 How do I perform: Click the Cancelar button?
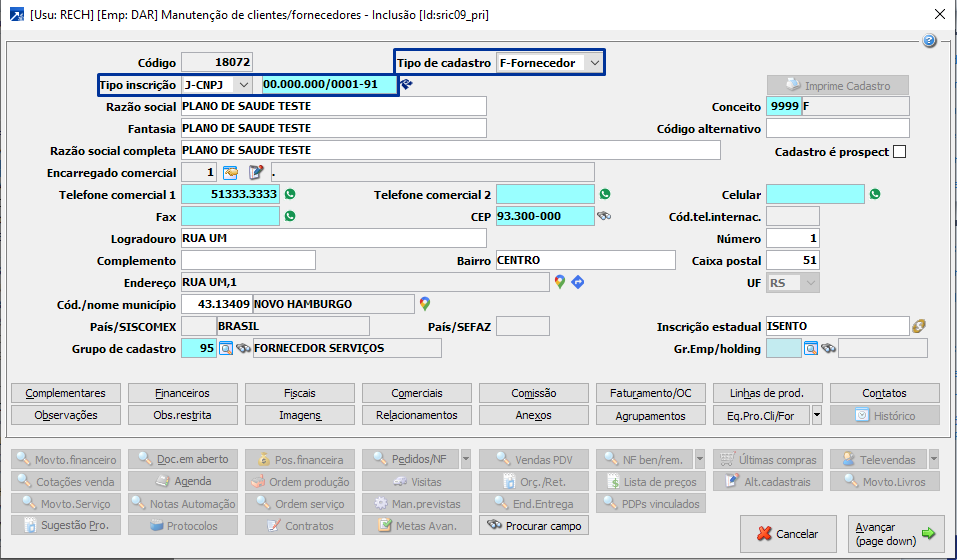(787, 534)
